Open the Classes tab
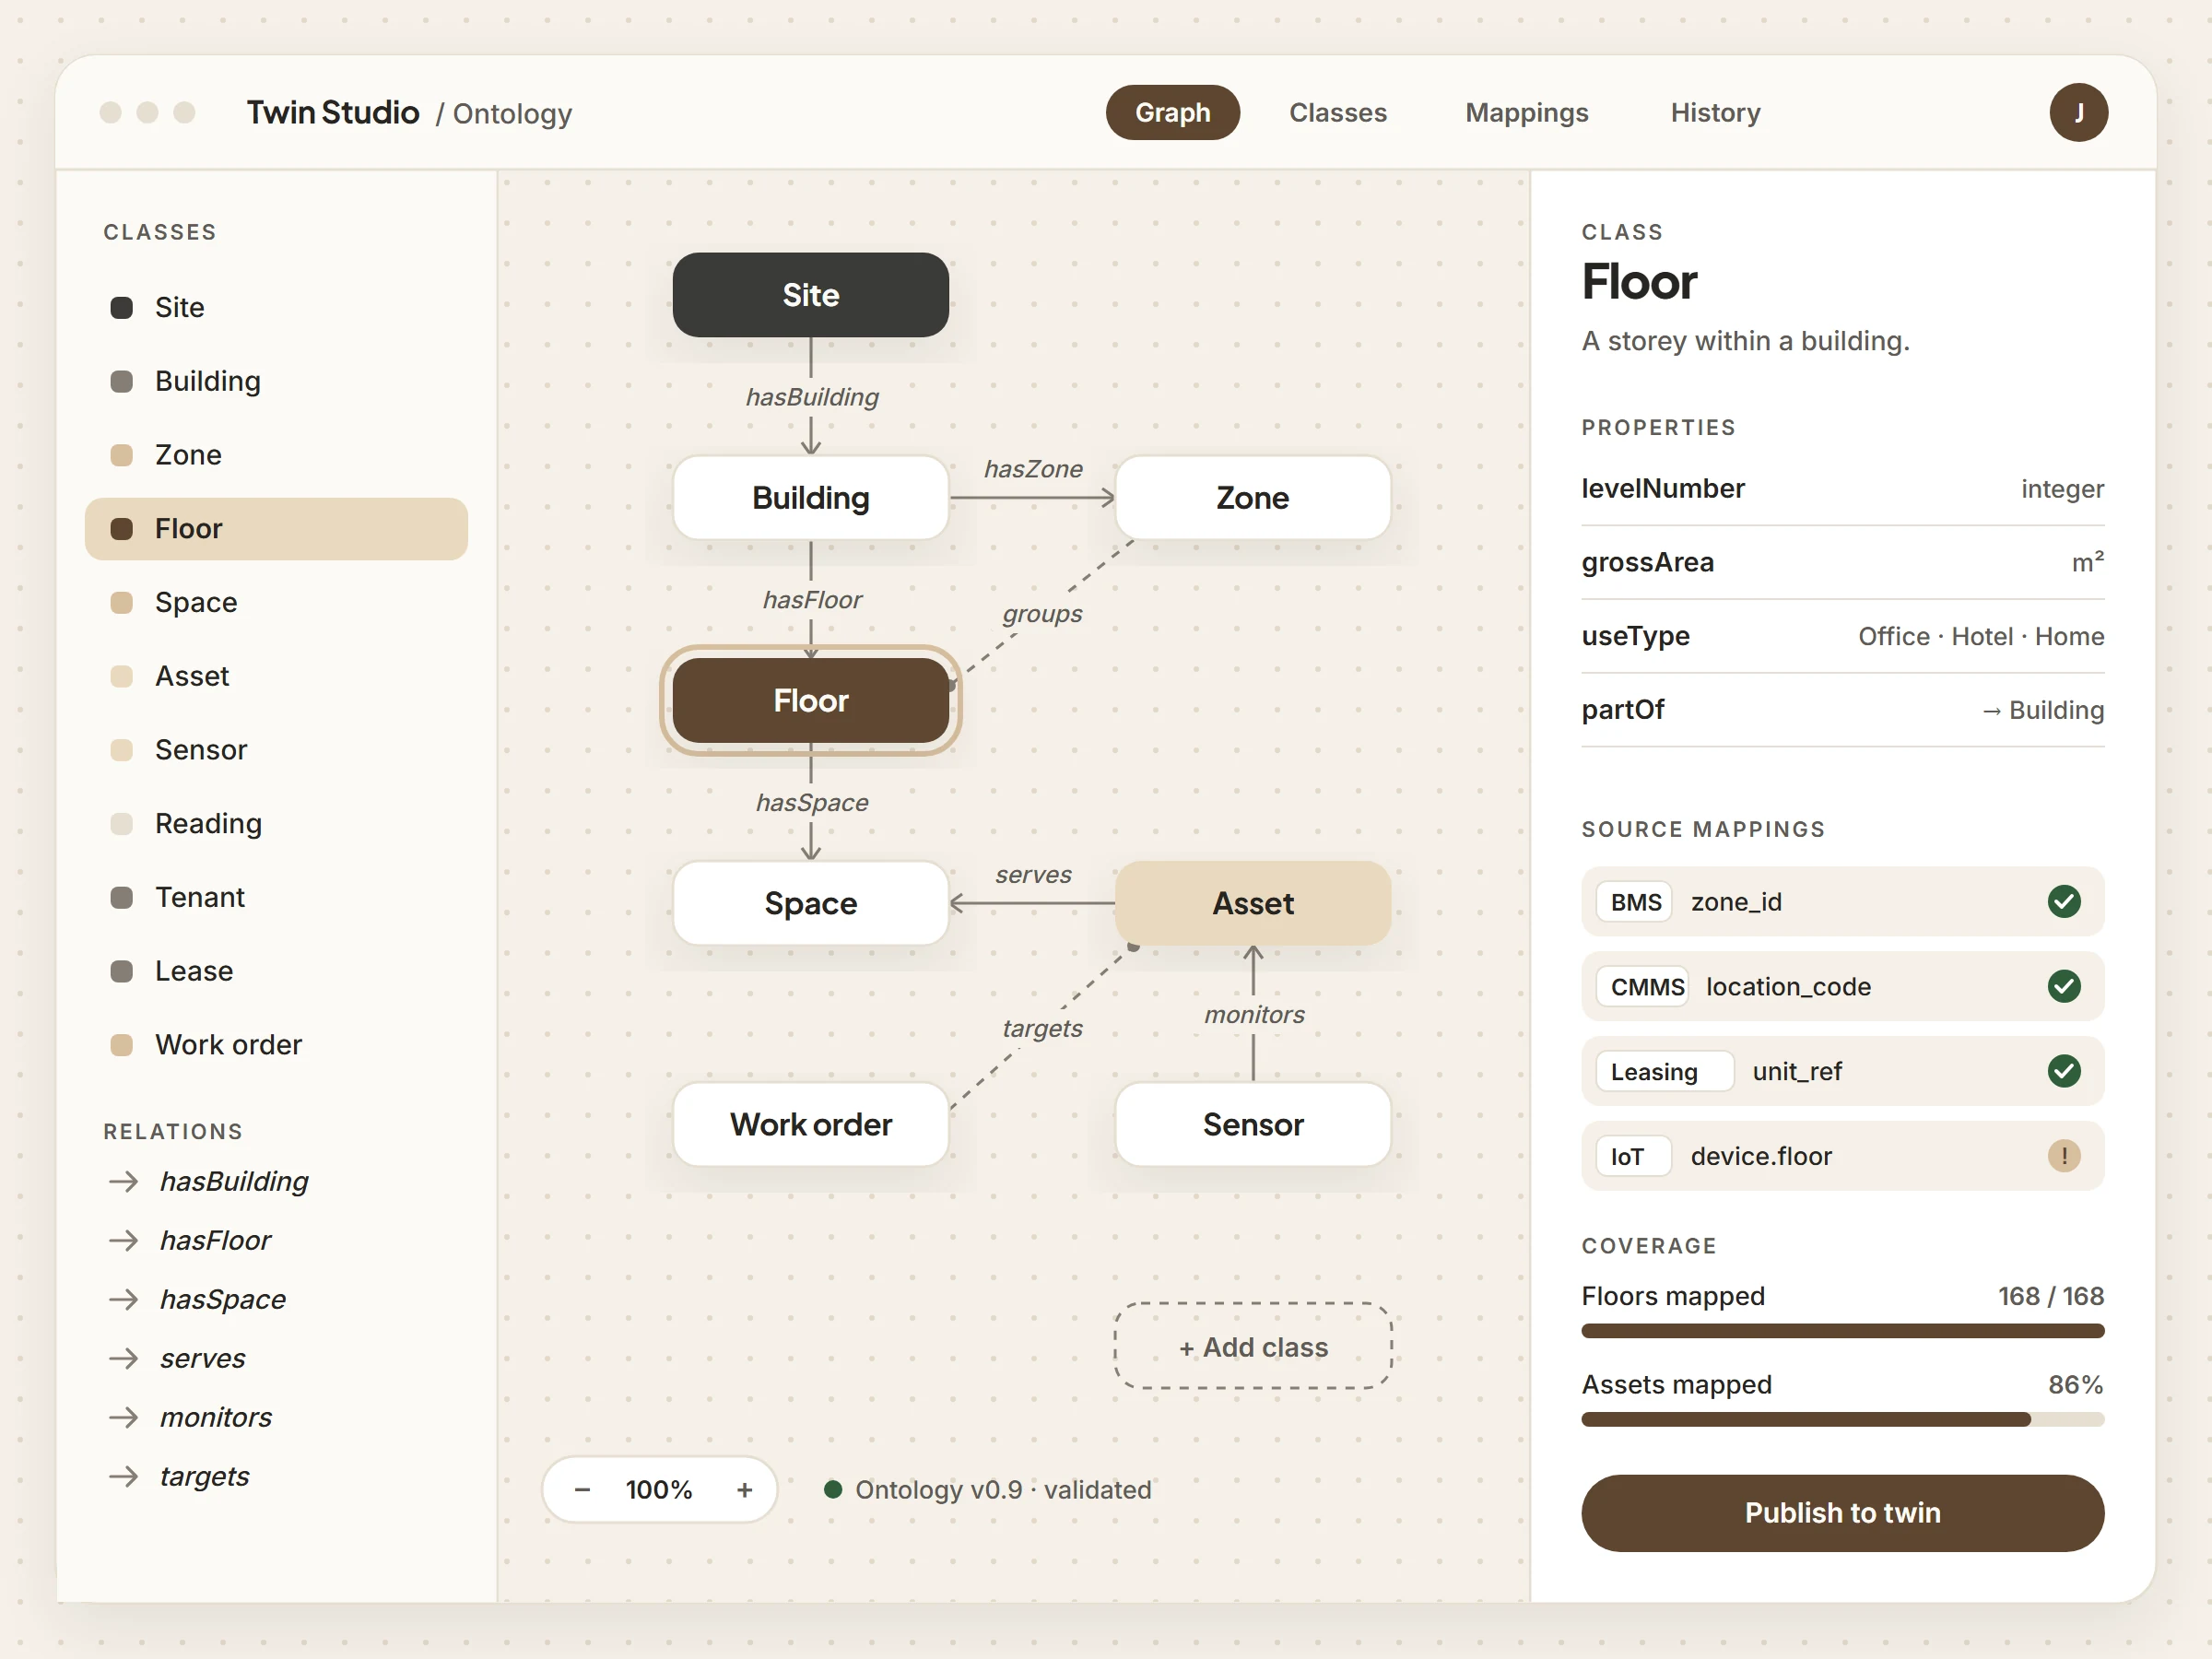2212x1659 pixels. coord(1337,113)
